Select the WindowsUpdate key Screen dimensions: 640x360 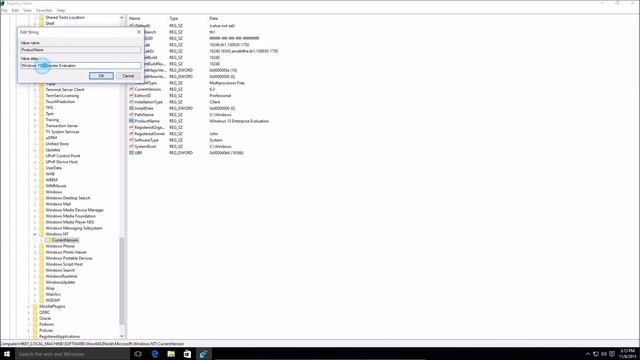60,282
